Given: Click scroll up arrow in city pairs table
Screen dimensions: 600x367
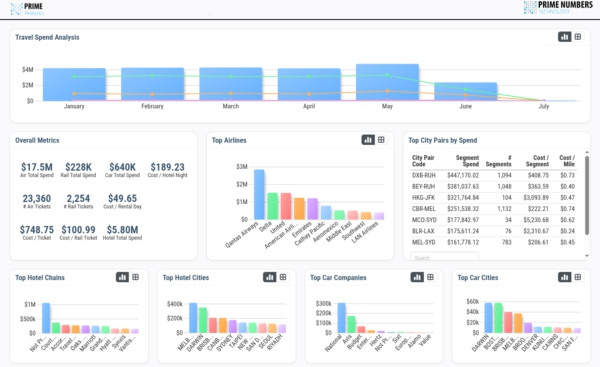Looking at the screenshot, I should (x=587, y=152).
